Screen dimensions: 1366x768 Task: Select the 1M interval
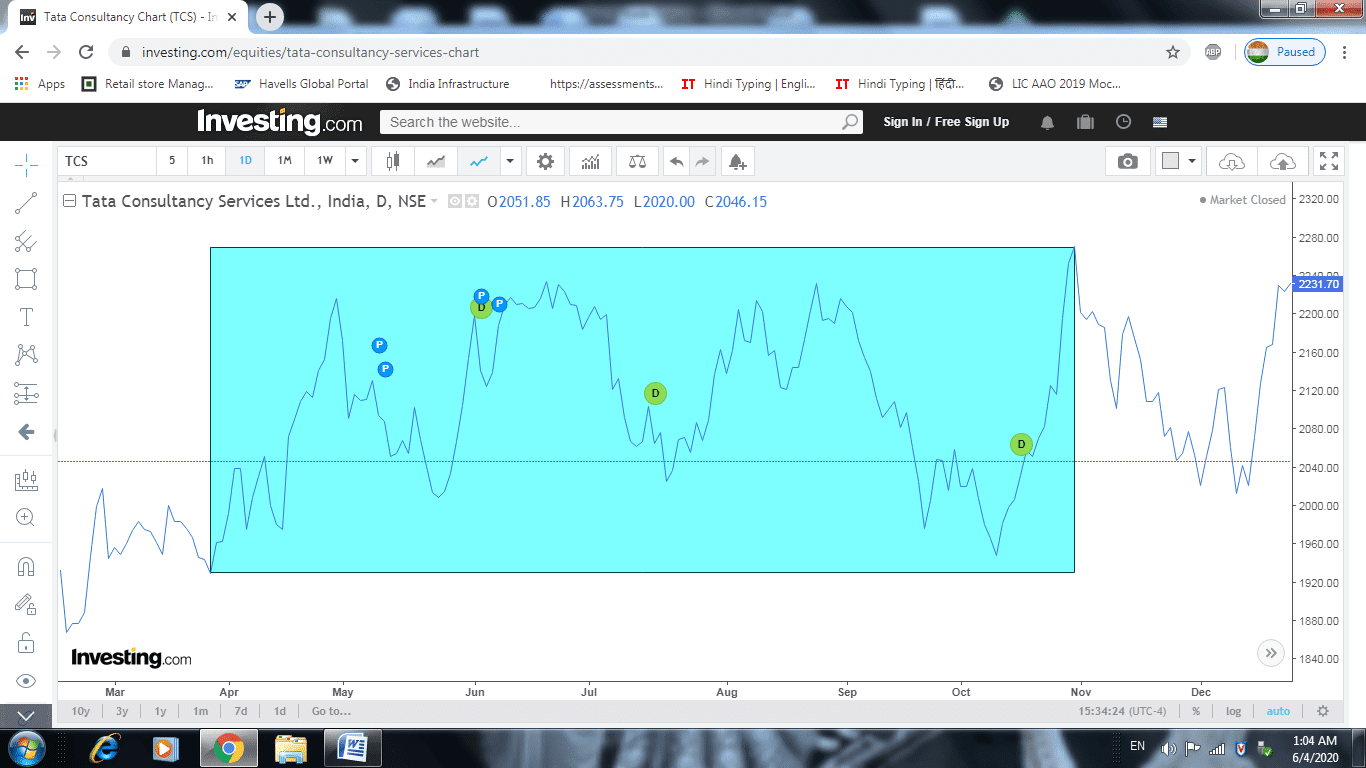pos(285,161)
